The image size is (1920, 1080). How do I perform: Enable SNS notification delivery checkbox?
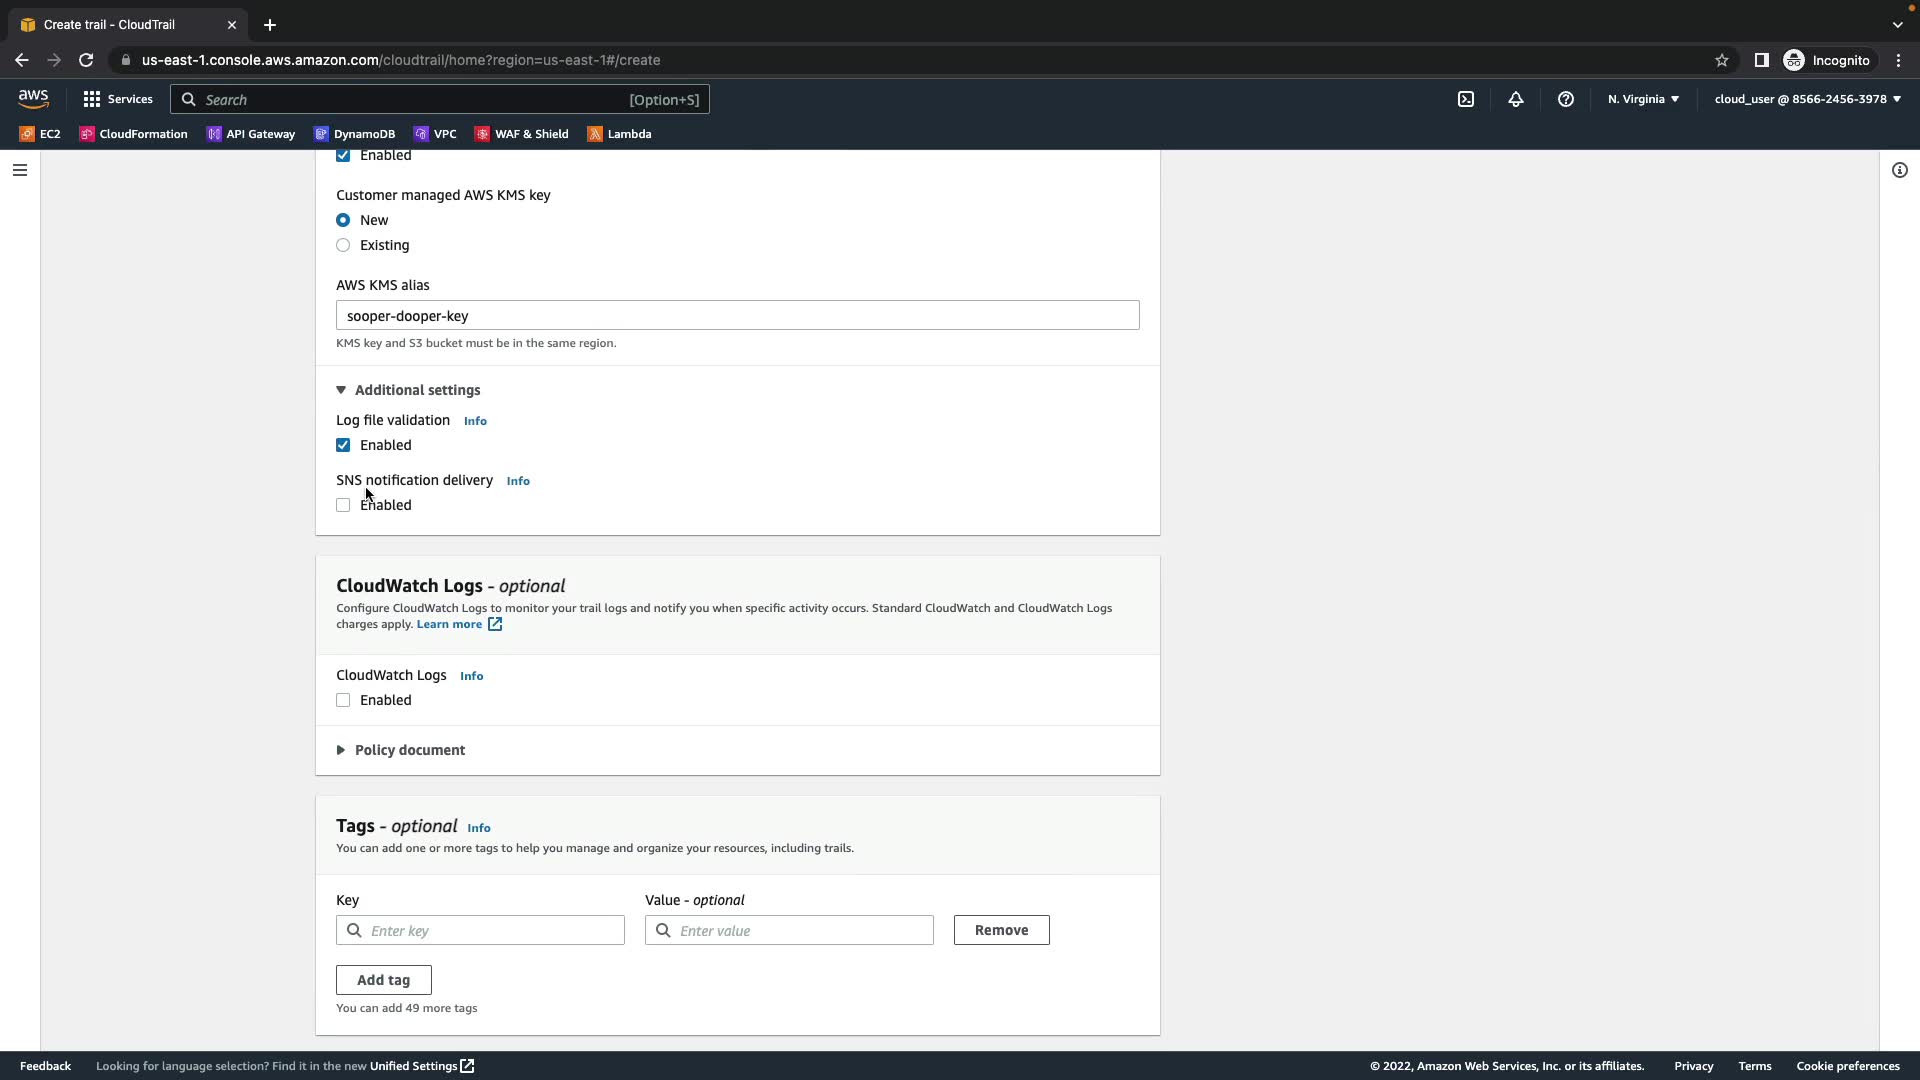point(343,505)
